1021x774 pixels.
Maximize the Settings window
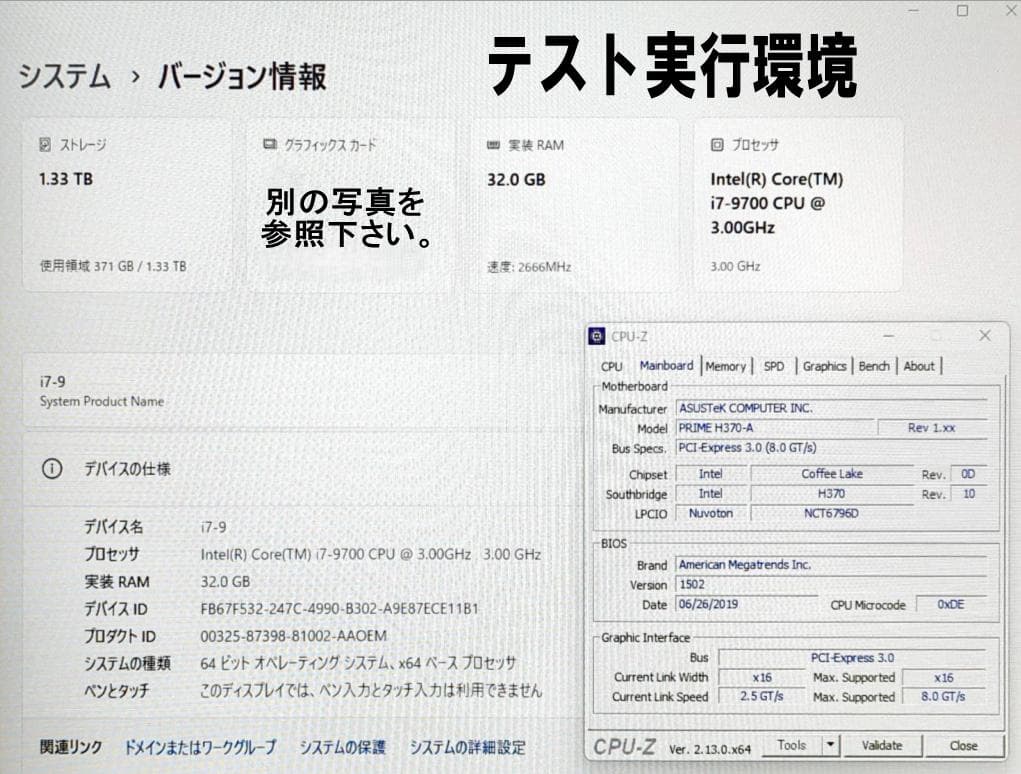962,11
